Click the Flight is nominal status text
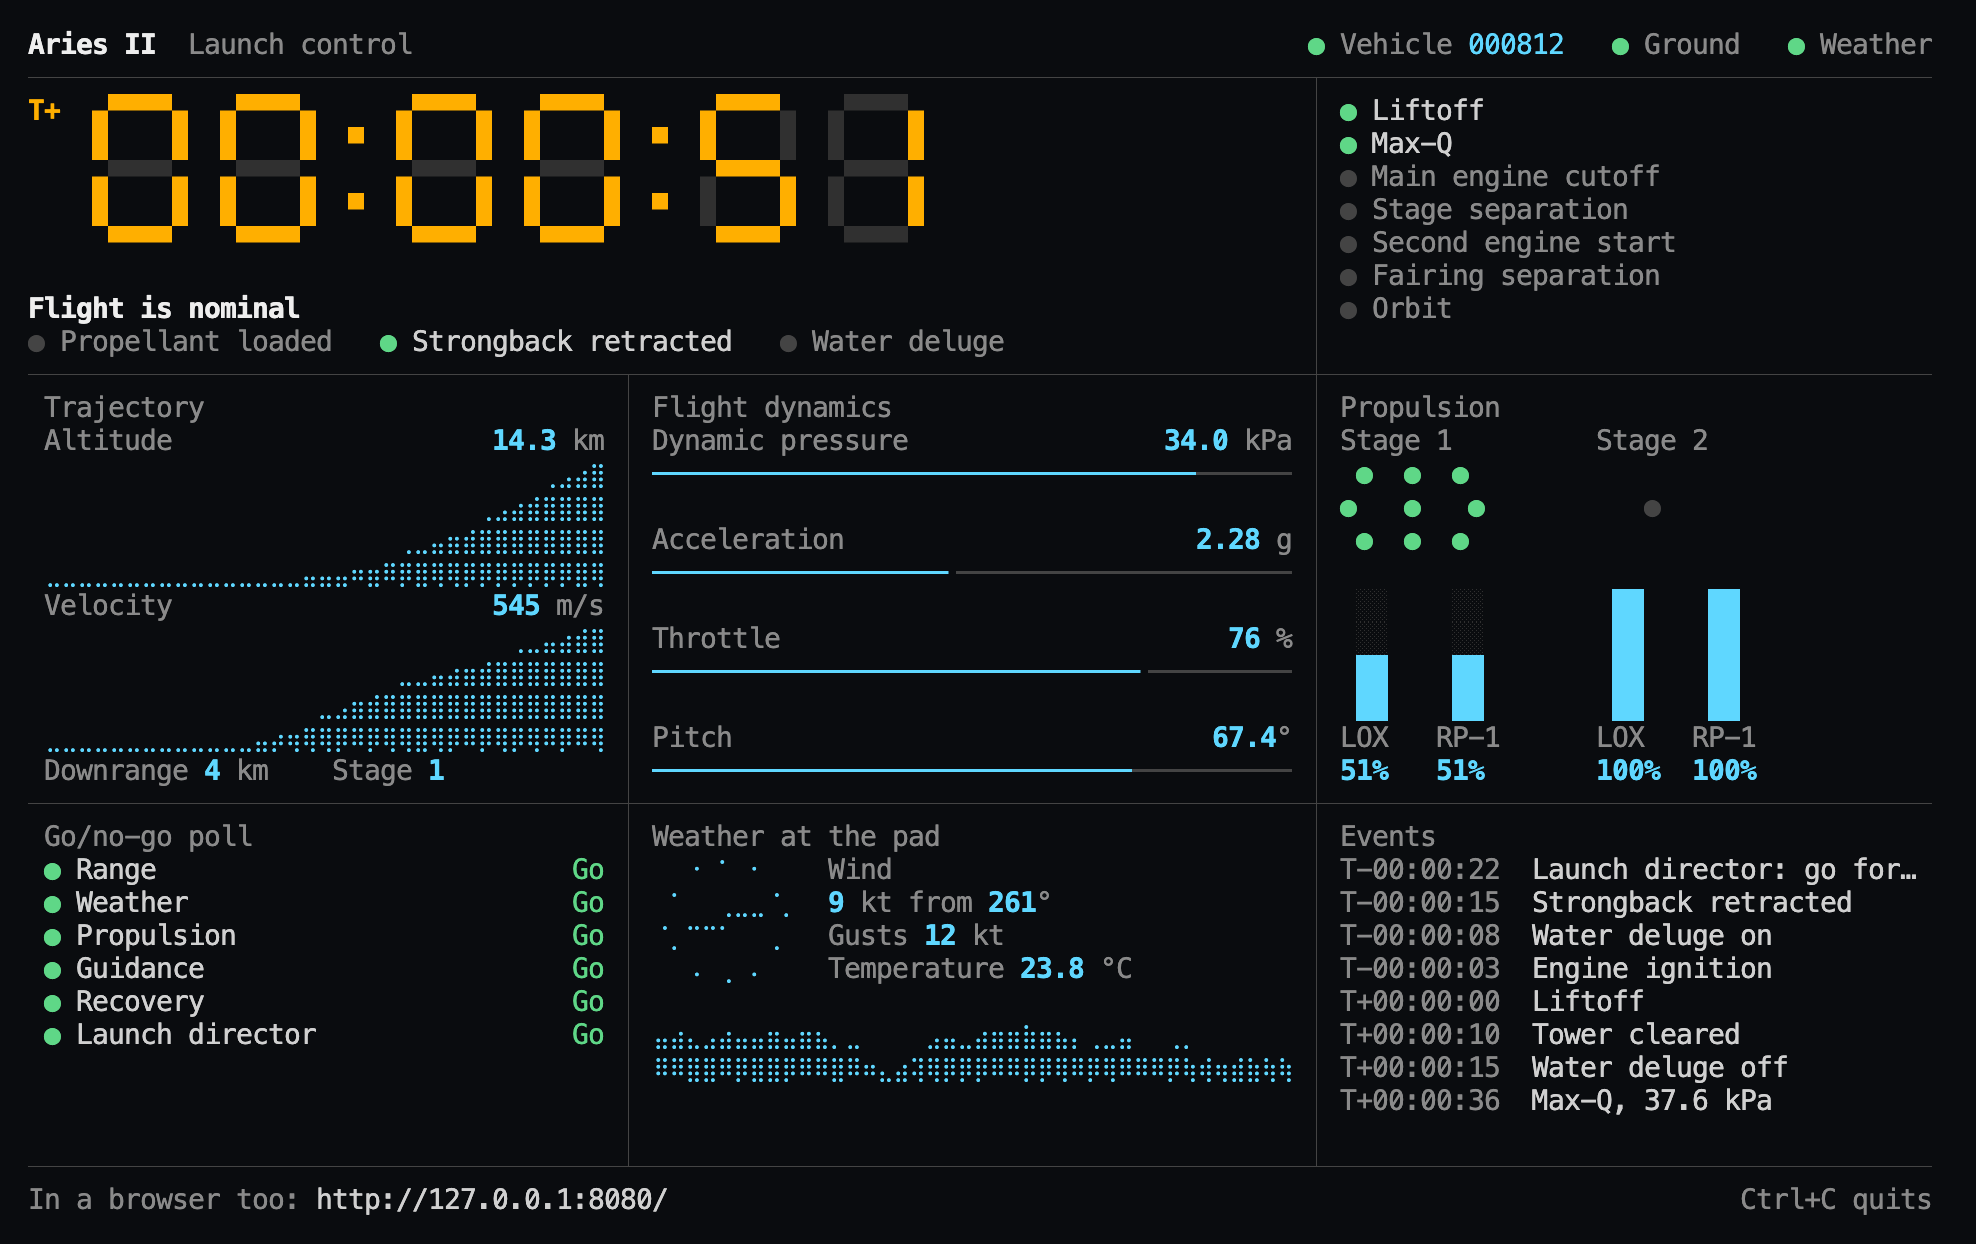1976x1244 pixels. (164, 308)
